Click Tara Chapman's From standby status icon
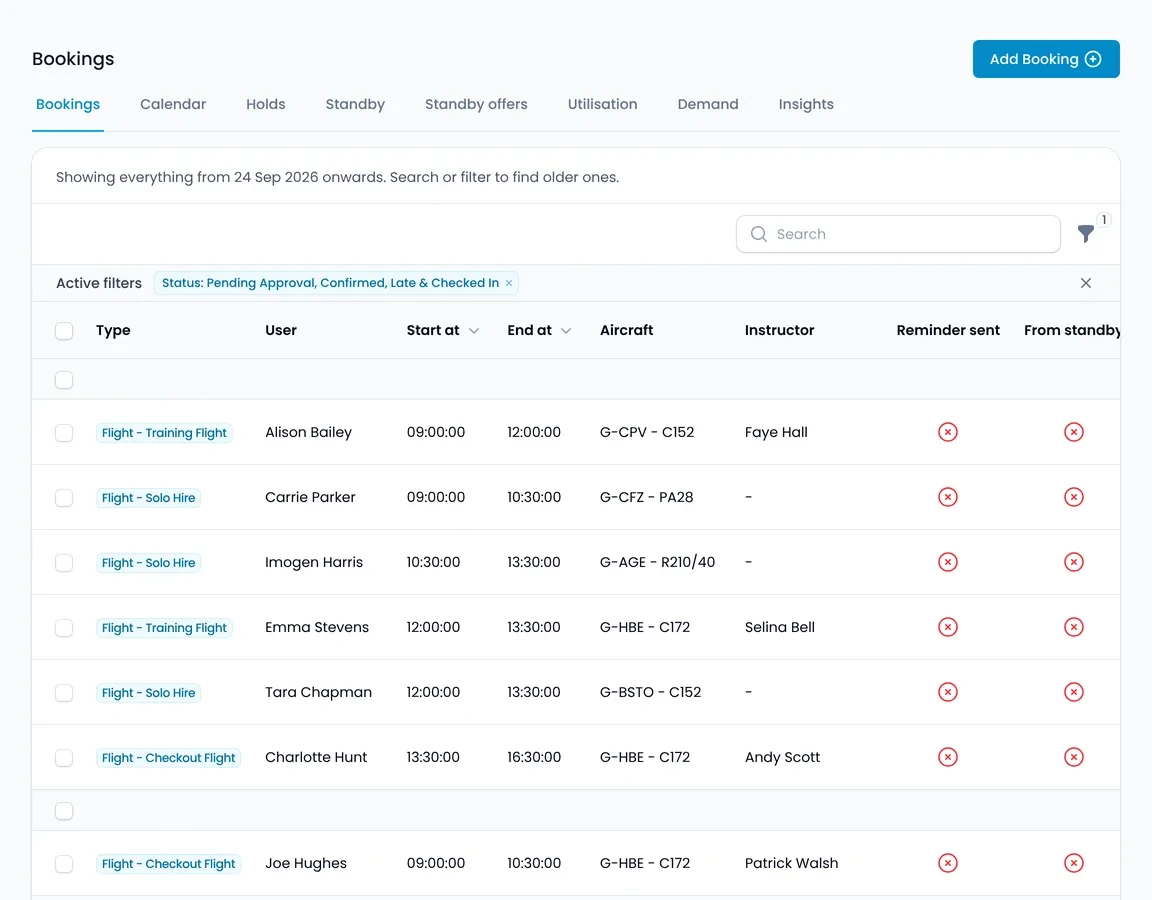 [1073, 692]
